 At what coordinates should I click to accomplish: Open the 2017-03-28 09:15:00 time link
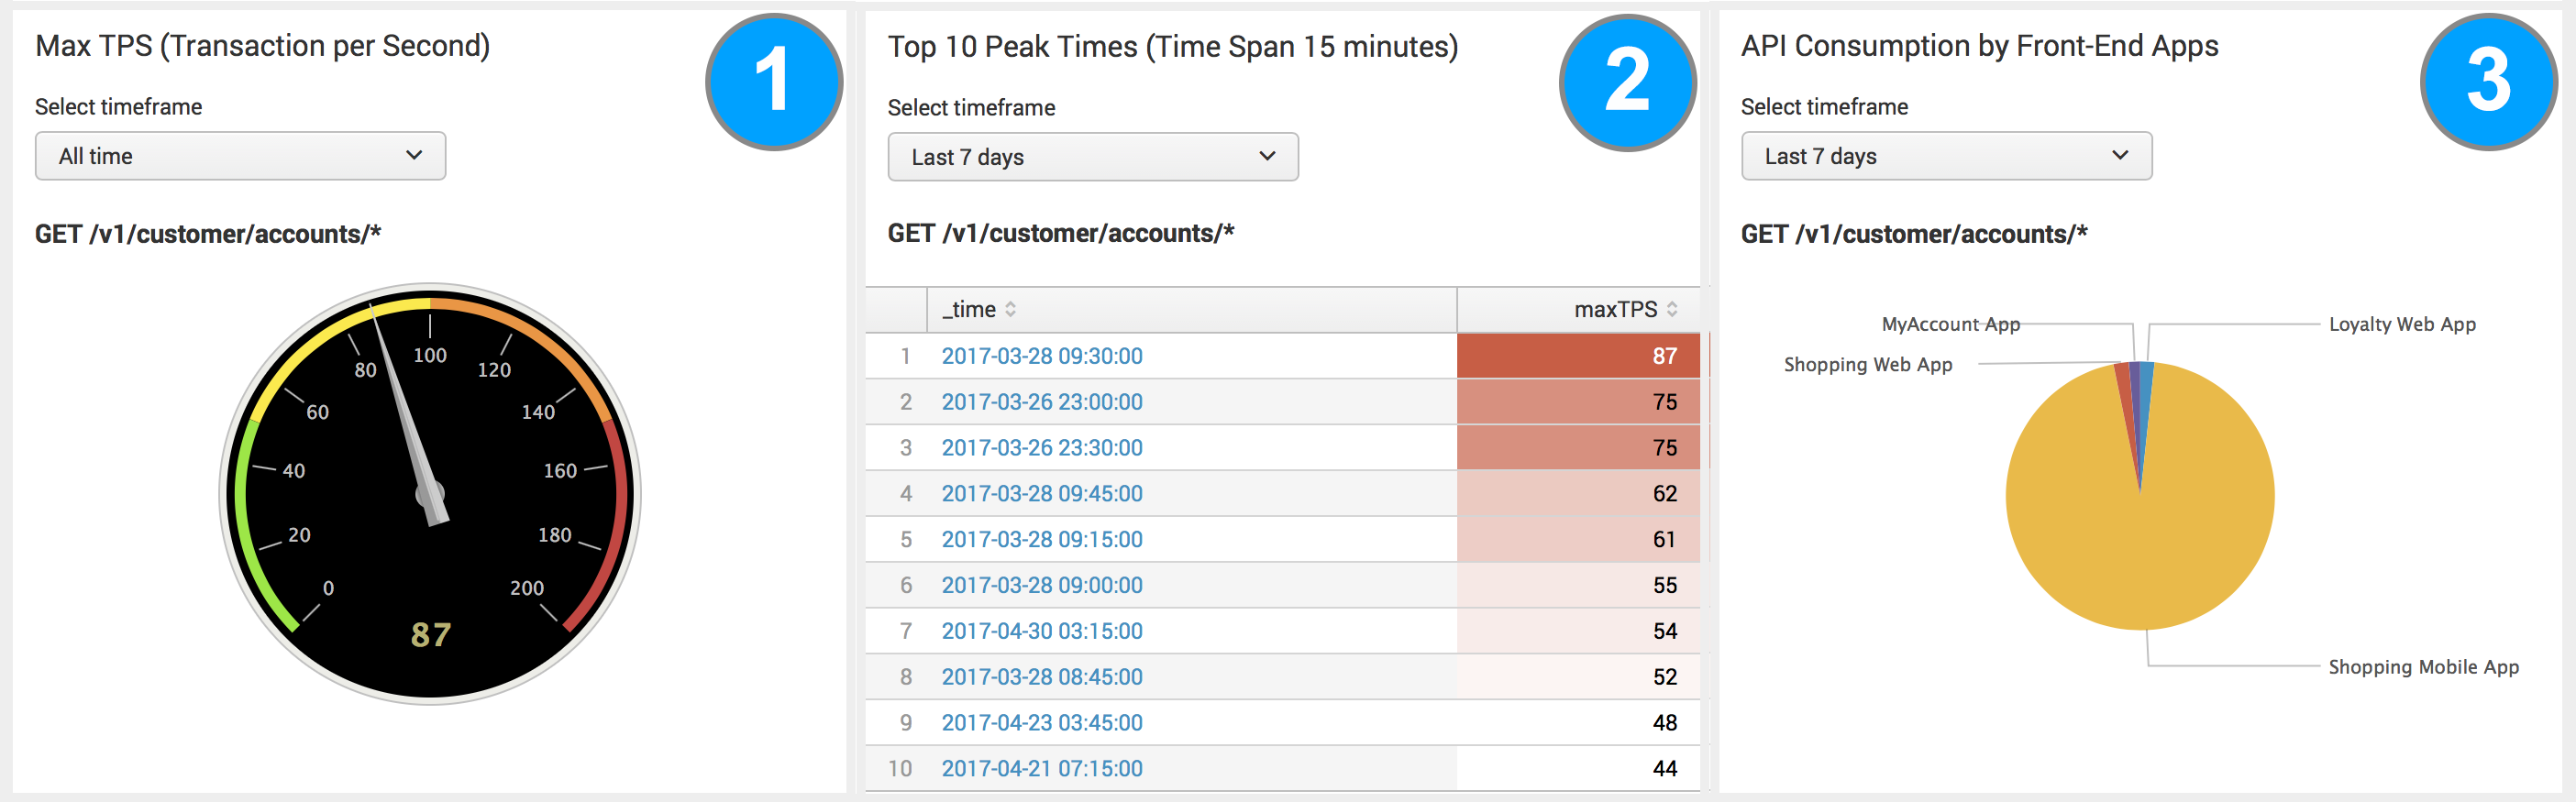[1042, 540]
